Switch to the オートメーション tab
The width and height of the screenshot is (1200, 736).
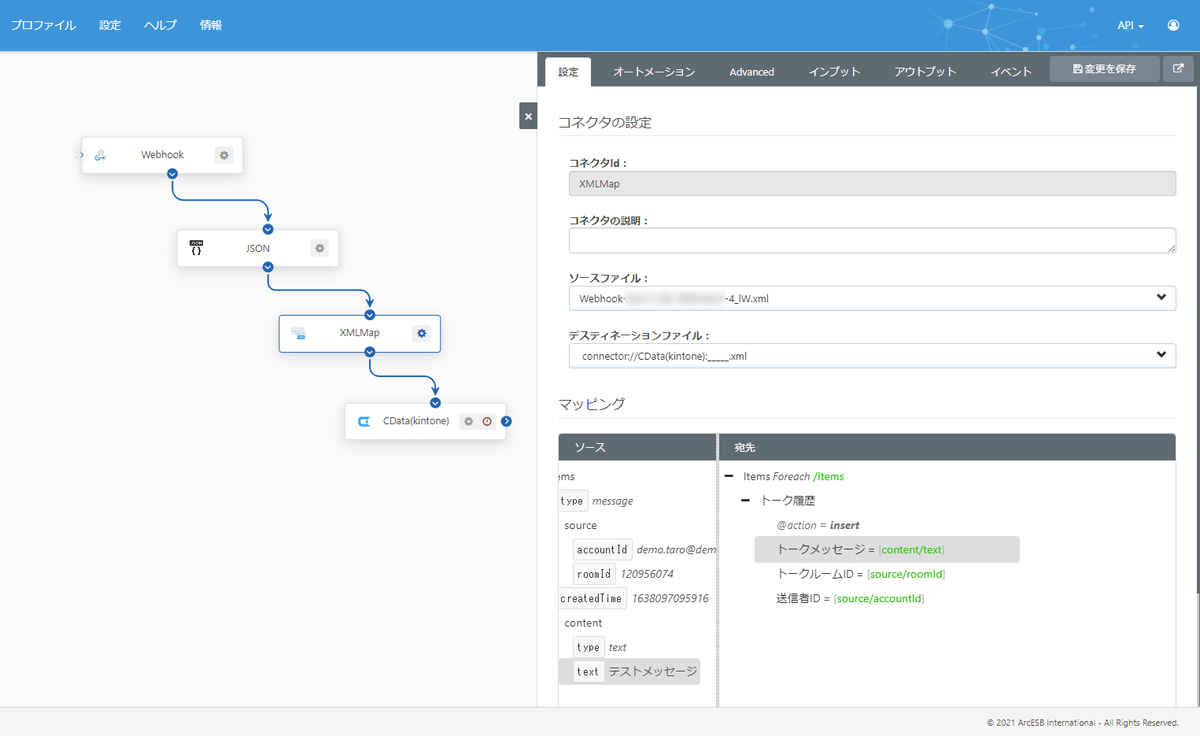(x=654, y=72)
